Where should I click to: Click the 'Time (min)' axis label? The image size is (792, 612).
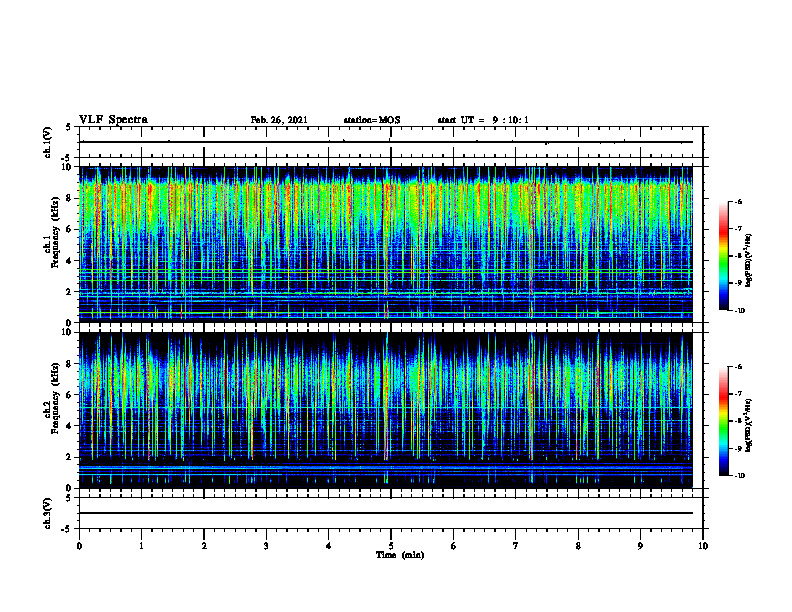(x=400, y=555)
